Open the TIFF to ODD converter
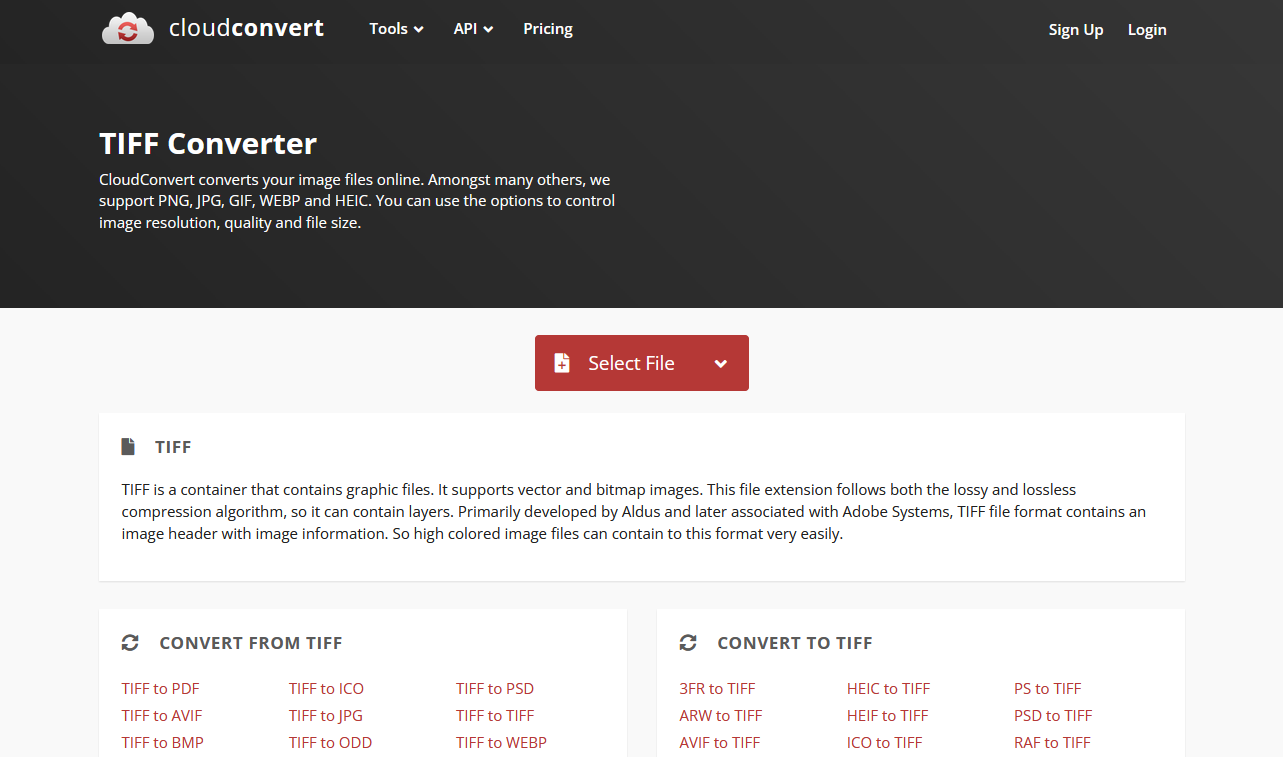 pyautogui.click(x=330, y=742)
